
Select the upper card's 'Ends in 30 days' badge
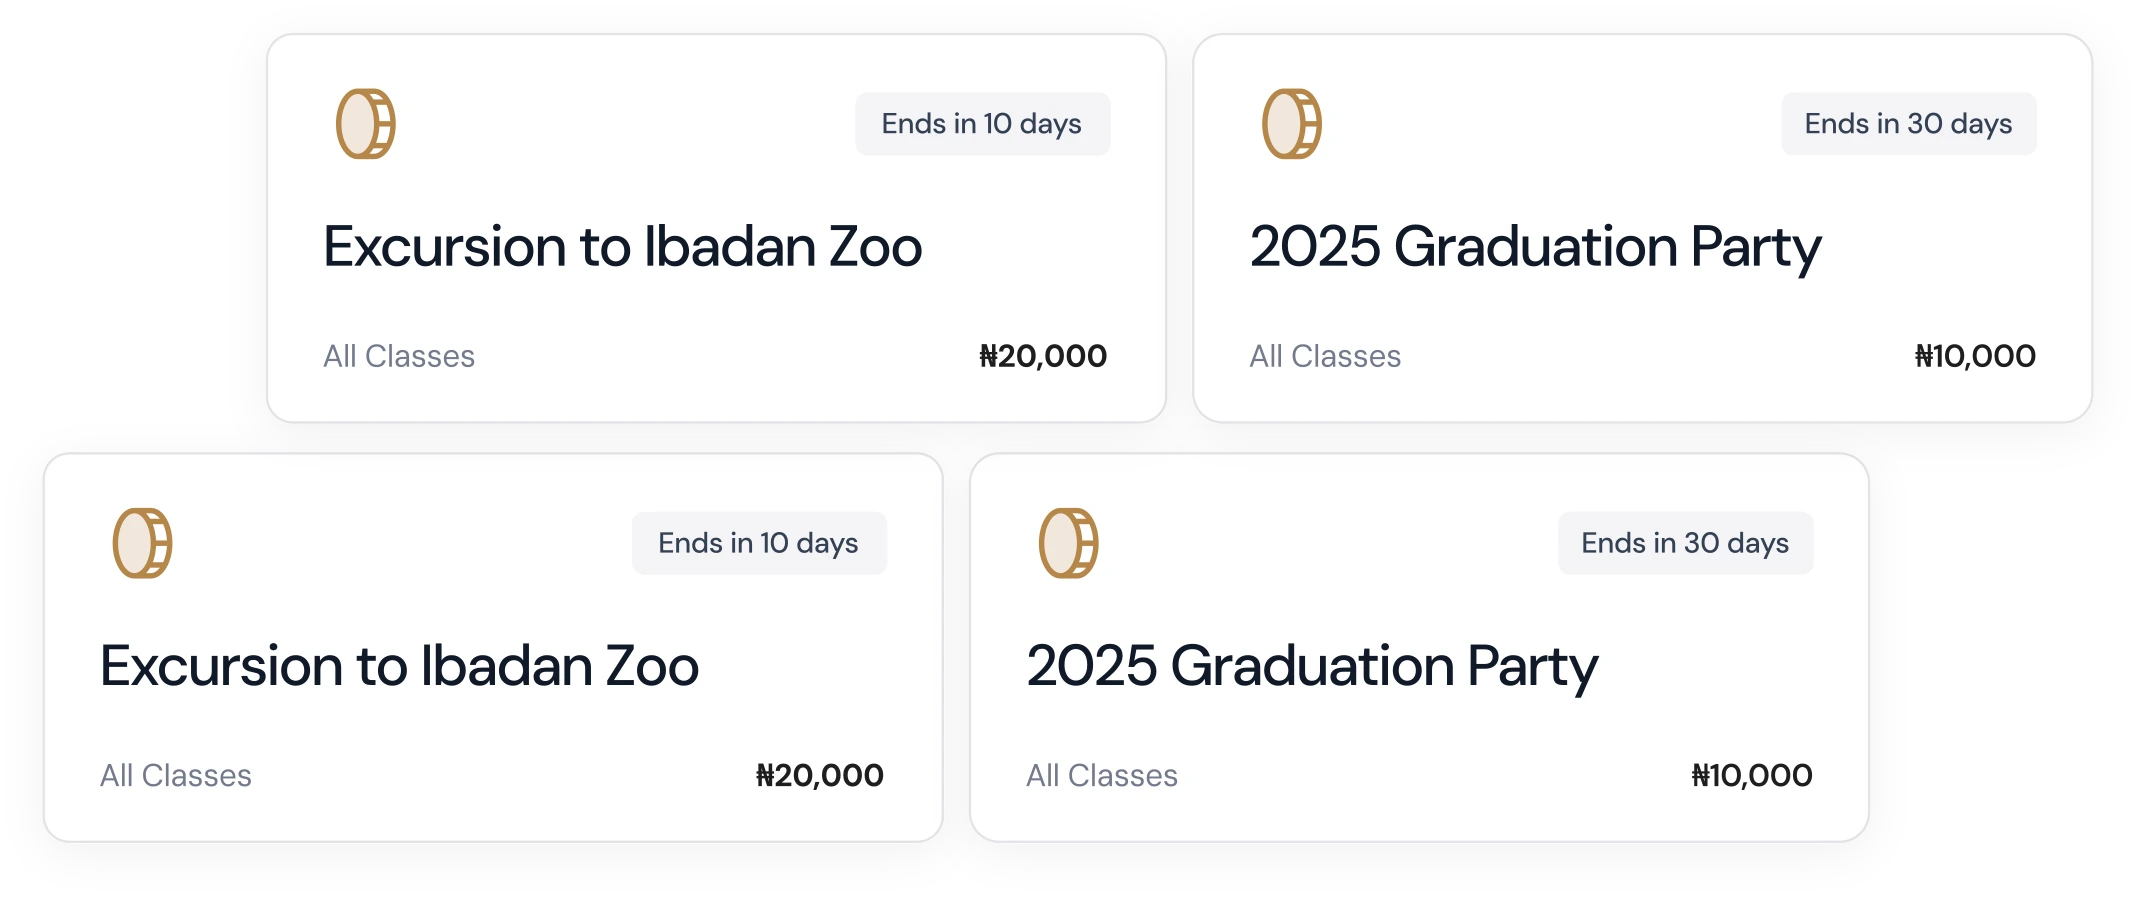coord(1908,124)
